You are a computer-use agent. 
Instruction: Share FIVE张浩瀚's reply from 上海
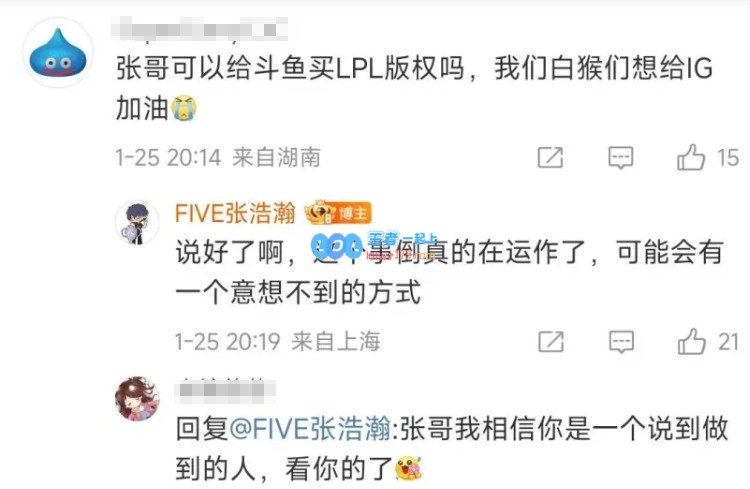pyautogui.click(x=551, y=342)
